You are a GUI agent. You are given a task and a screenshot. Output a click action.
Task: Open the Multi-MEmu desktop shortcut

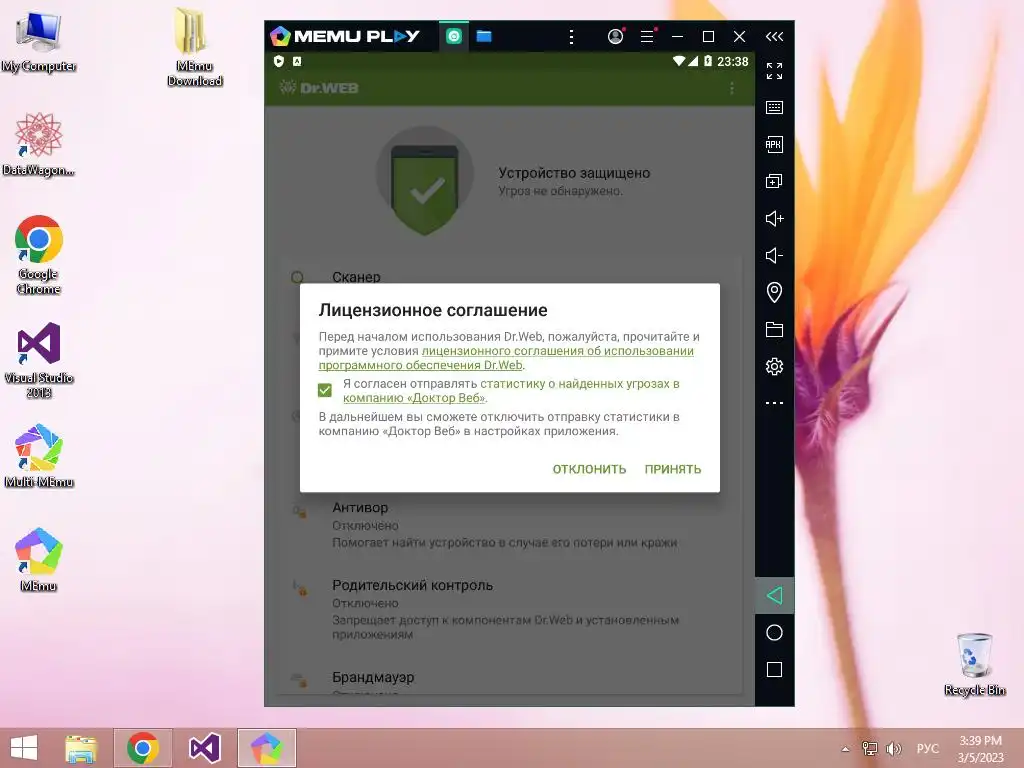pos(39,456)
